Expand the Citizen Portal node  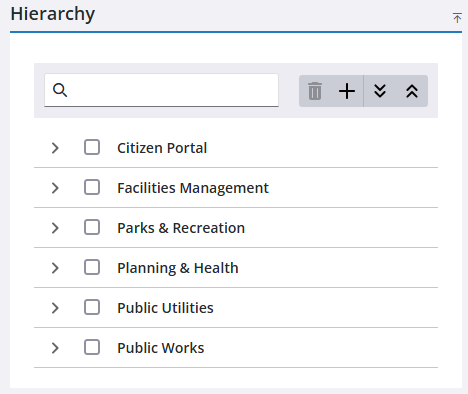[55, 148]
